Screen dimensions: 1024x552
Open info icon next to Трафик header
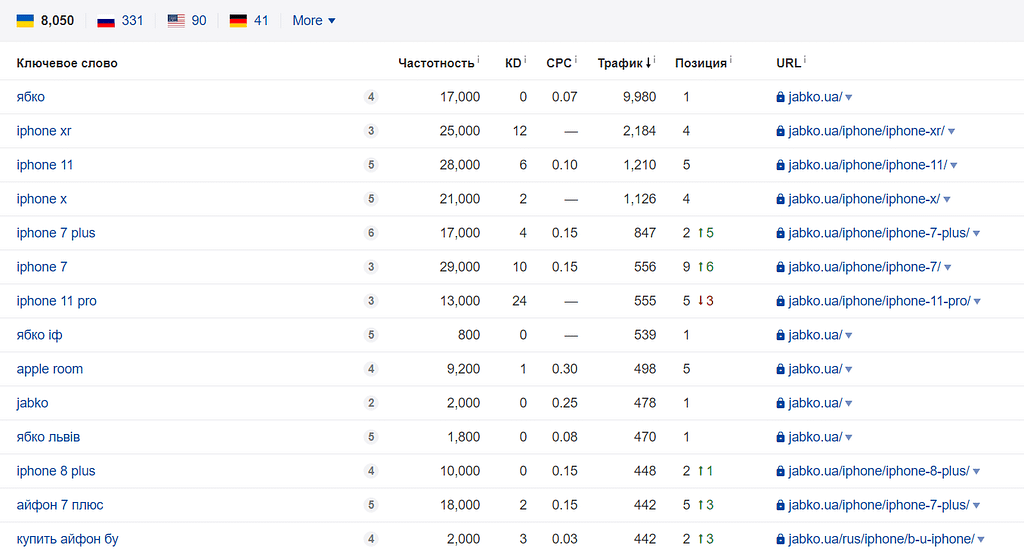[654, 59]
